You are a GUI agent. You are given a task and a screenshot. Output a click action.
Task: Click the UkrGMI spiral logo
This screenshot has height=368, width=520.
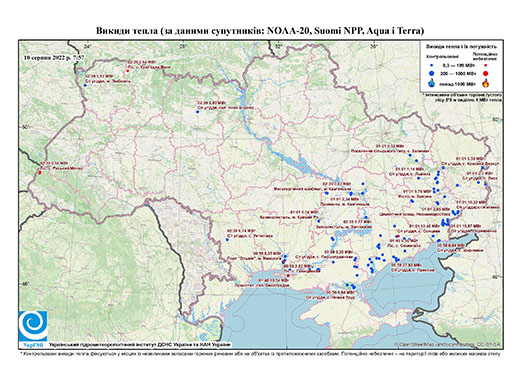click(x=33, y=326)
